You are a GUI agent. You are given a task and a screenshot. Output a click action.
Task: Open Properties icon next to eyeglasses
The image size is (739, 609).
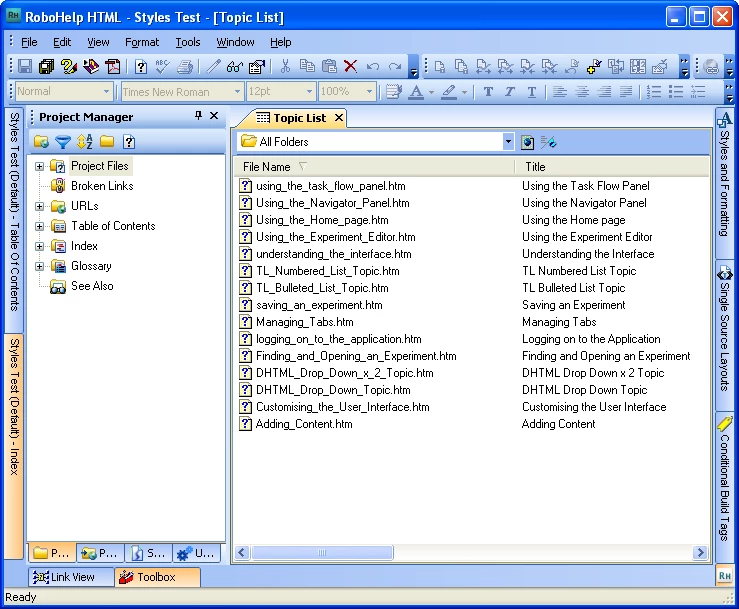coord(257,66)
